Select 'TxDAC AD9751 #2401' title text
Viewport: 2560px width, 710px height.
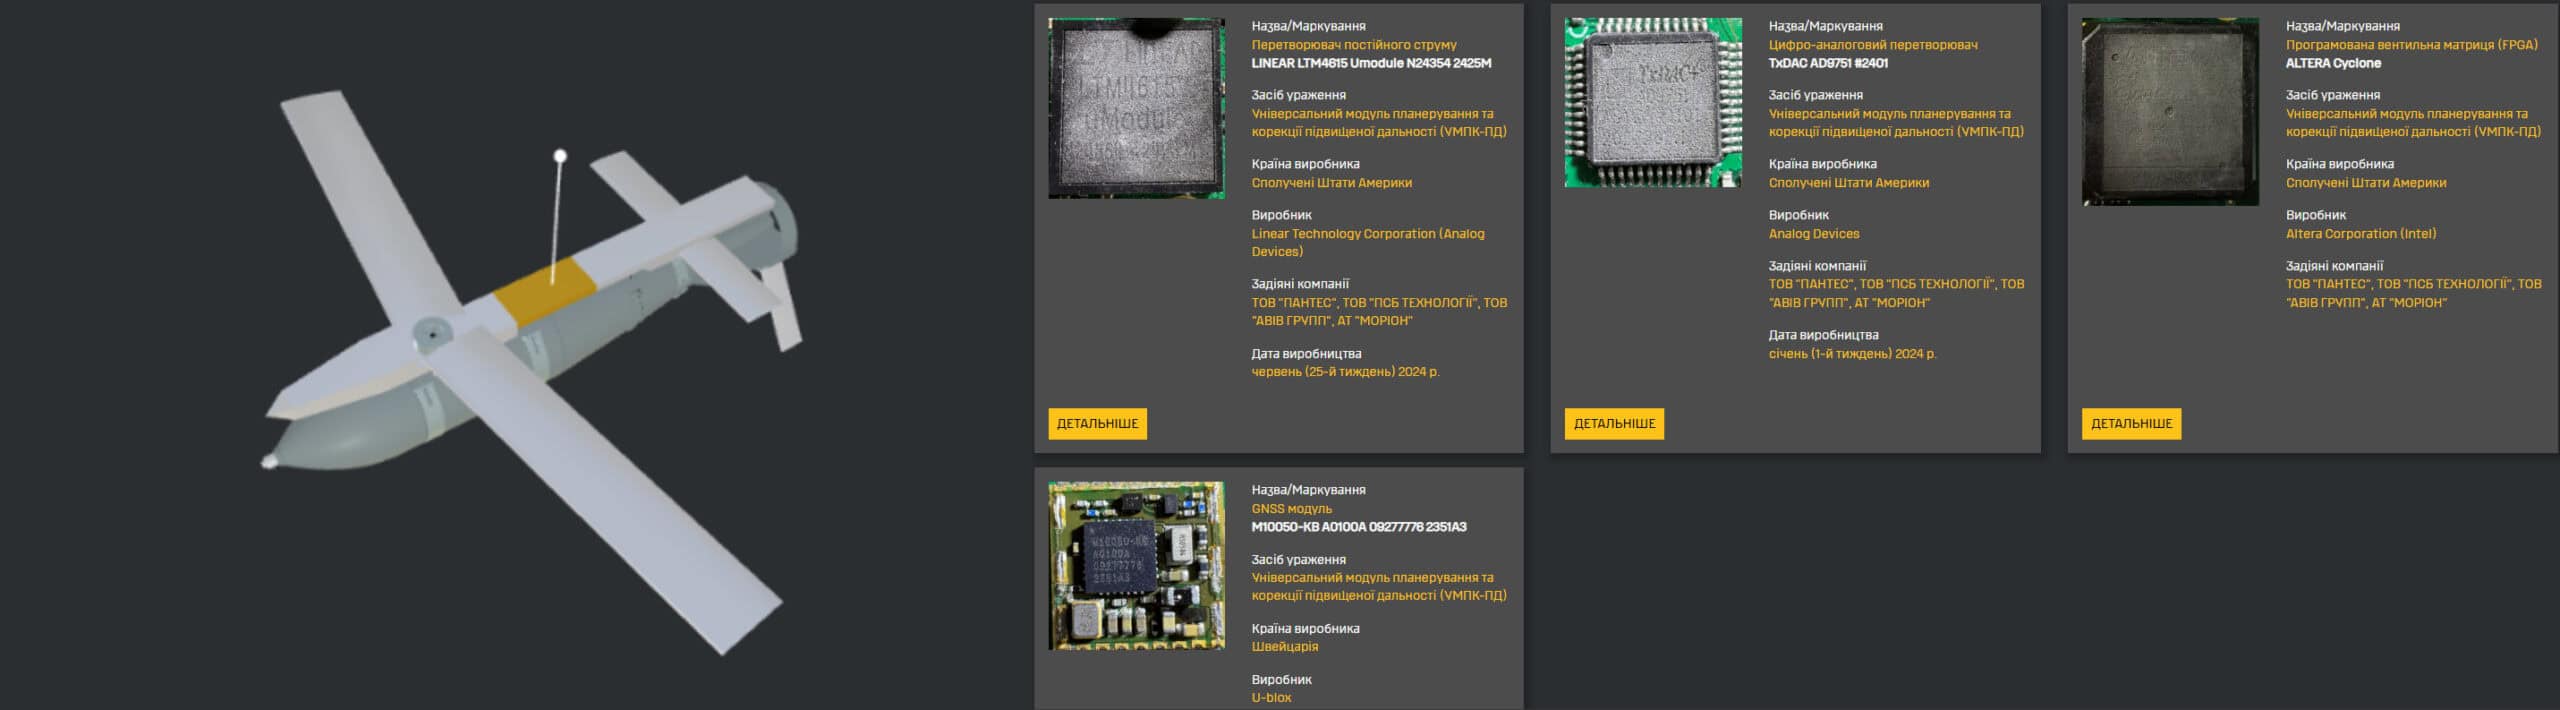[x=1828, y=63]
